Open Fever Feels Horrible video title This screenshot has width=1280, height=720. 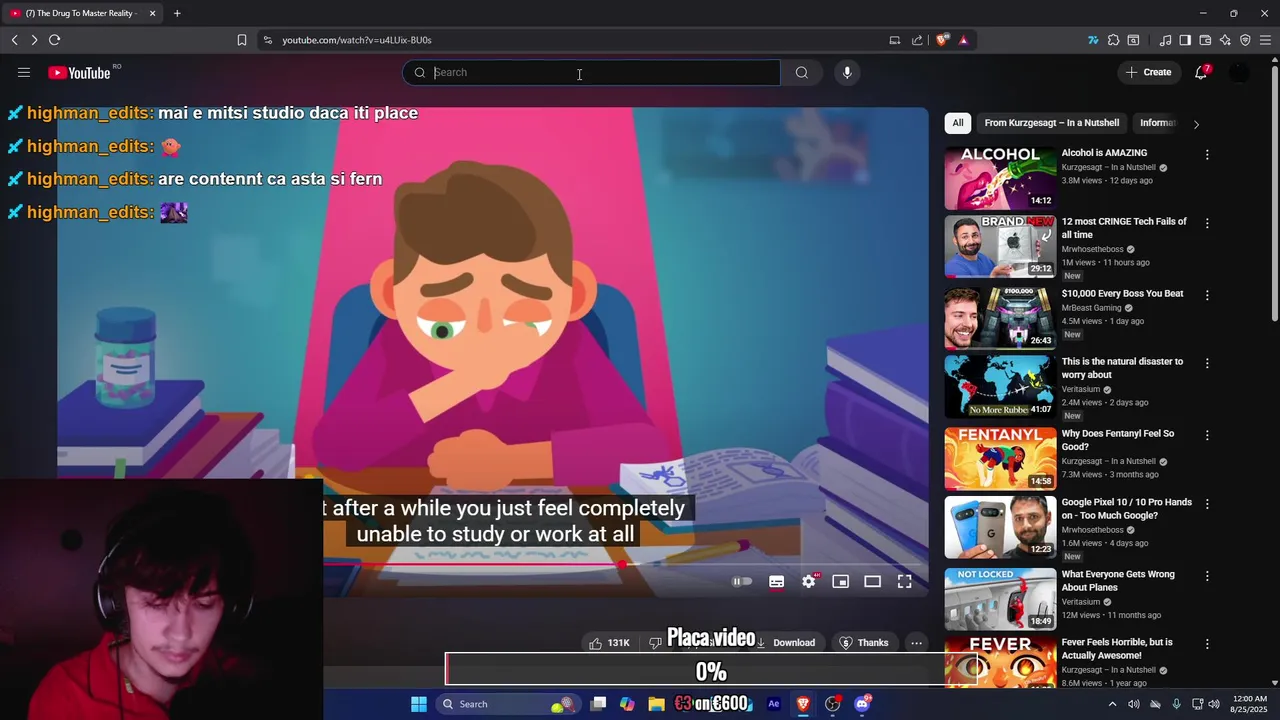pos(1117,649)
